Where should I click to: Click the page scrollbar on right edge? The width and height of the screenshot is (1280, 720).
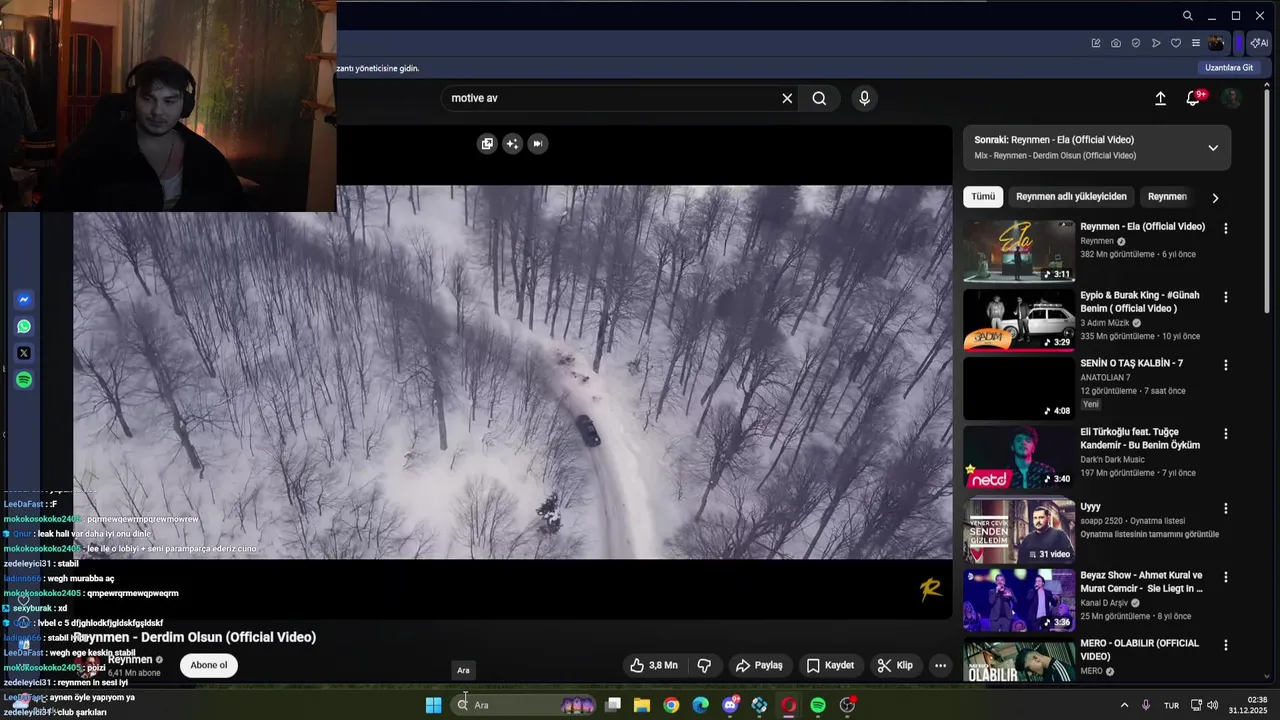click(x=1267, y=201)
